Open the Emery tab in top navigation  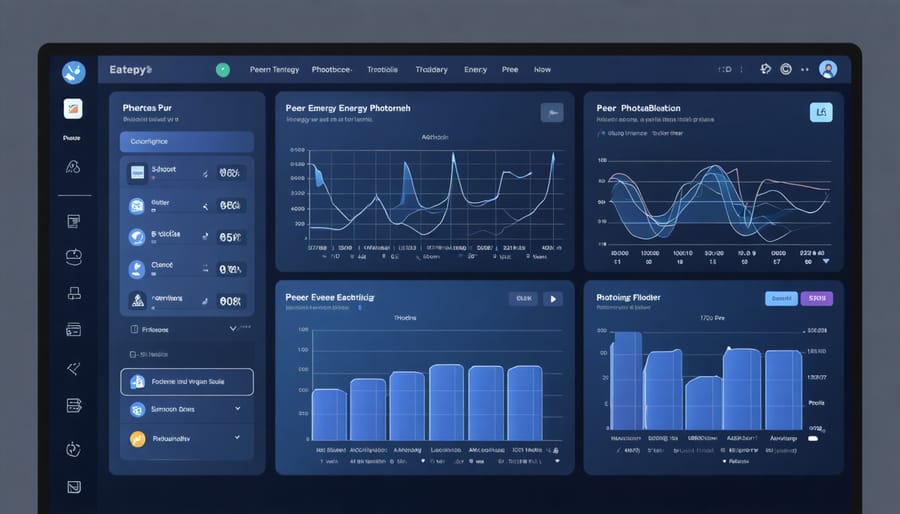coord(475,70)
